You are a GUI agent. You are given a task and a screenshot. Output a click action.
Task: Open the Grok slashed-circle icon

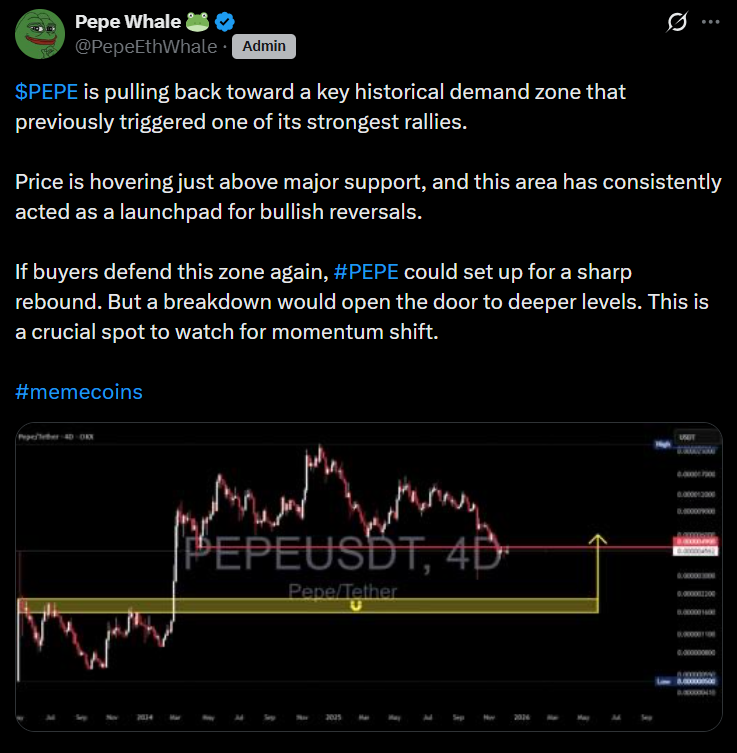point(675,21)
